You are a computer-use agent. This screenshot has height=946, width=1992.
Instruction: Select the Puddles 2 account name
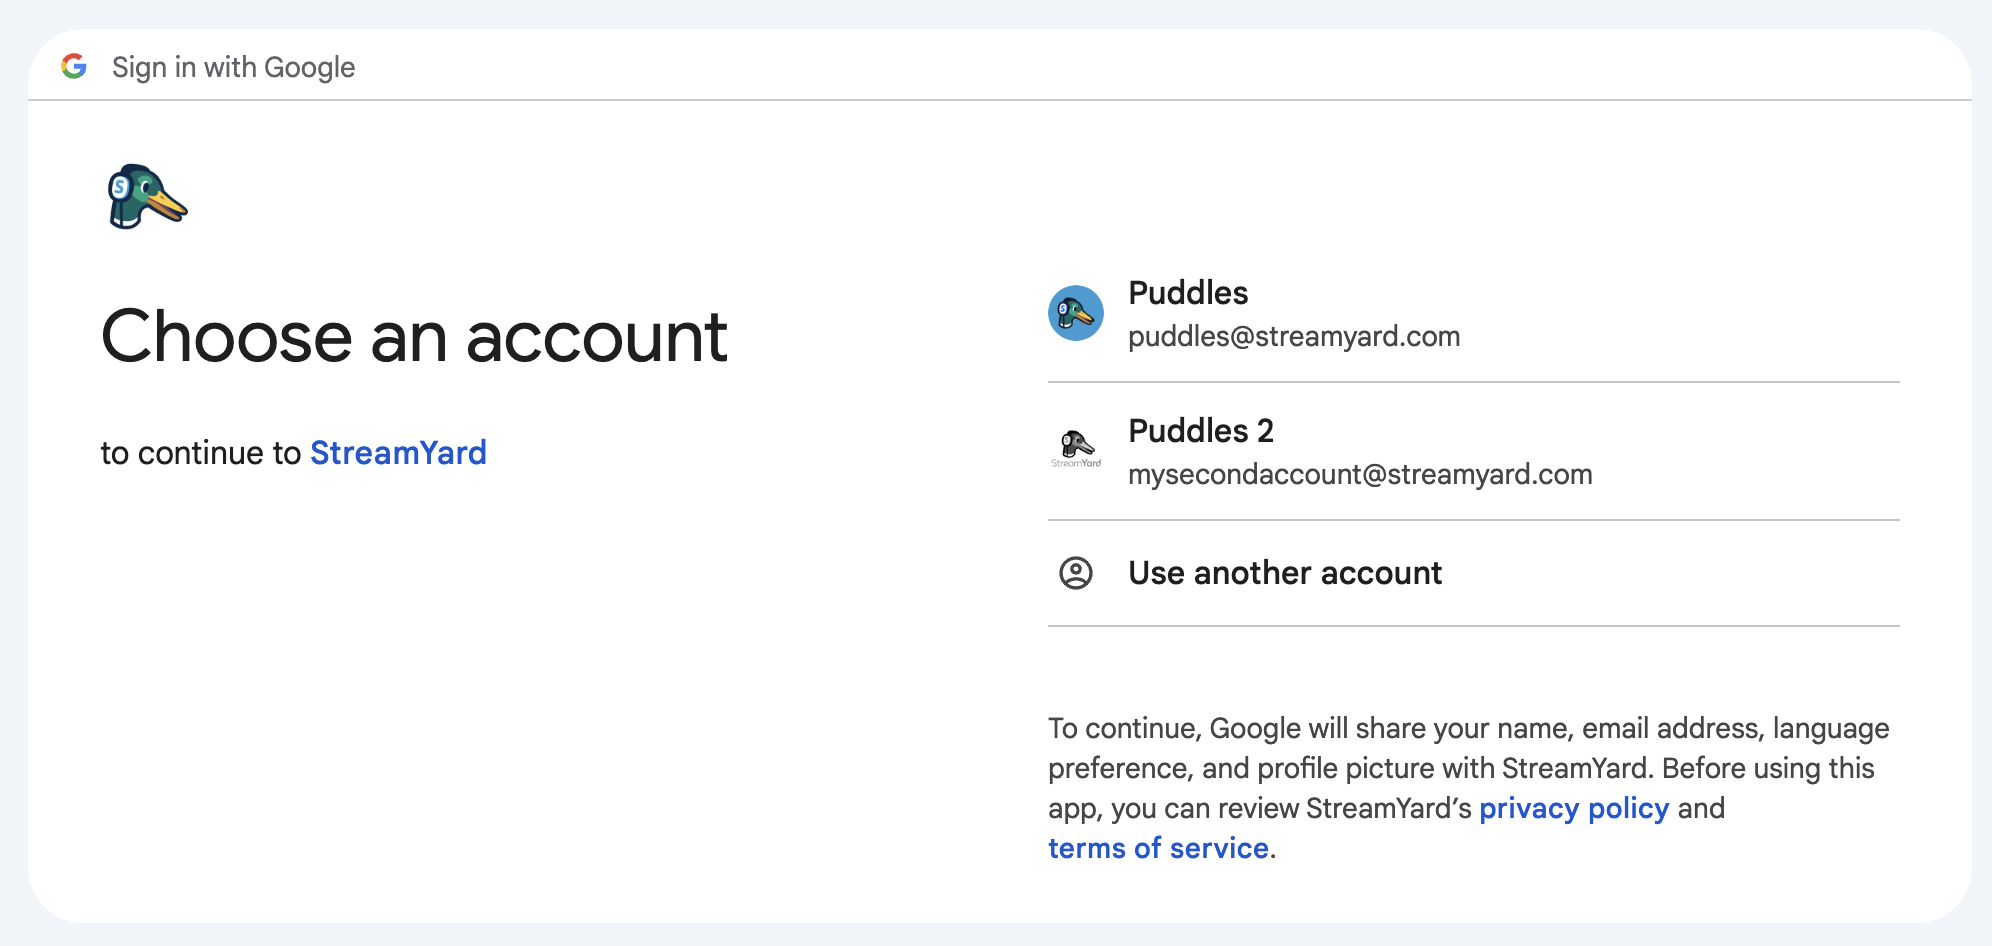pos(1201,431)
